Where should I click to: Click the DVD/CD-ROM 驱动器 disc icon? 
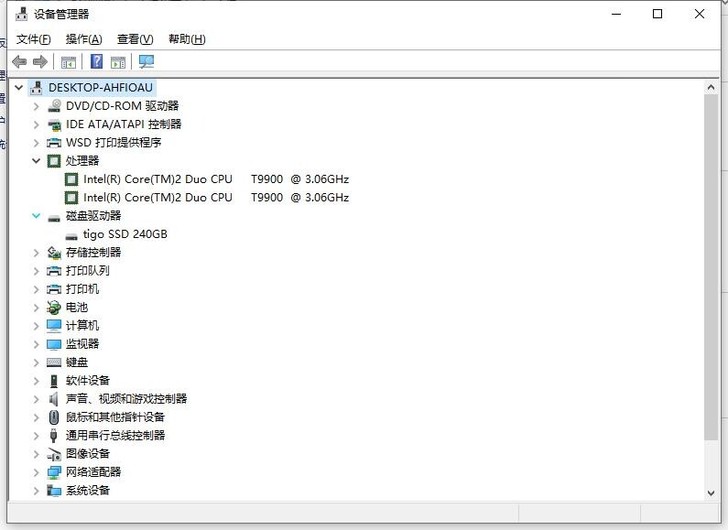coord(54,106)
